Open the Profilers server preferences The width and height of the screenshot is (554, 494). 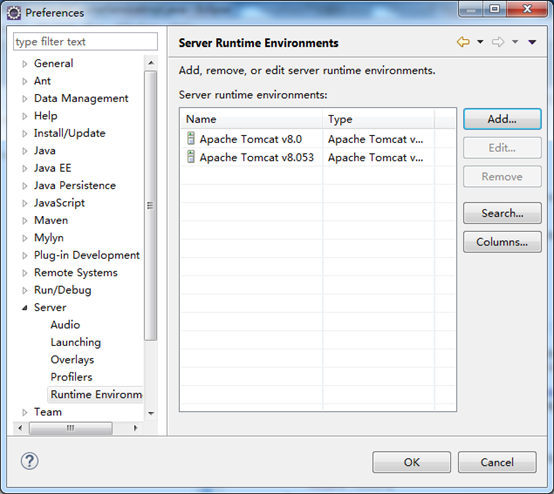pyautogui.click(x=71, y=377)
